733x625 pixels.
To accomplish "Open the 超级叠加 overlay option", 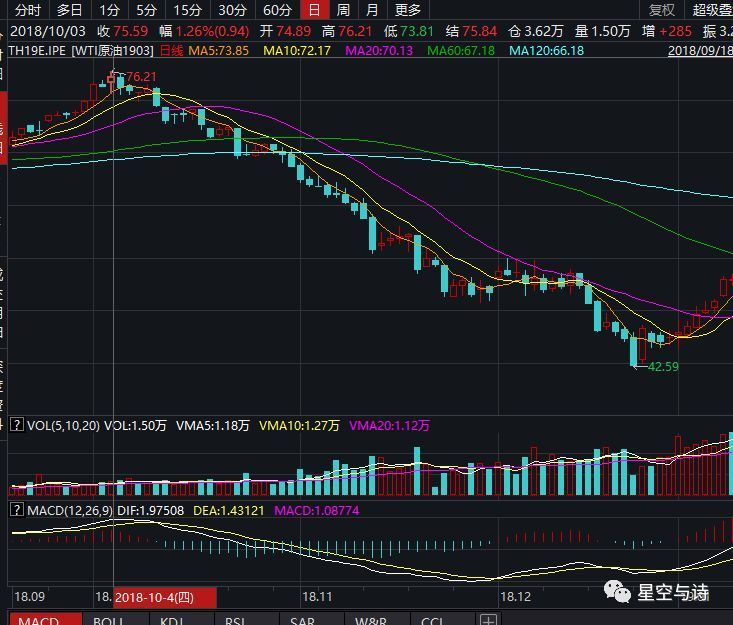I will 711,10.
